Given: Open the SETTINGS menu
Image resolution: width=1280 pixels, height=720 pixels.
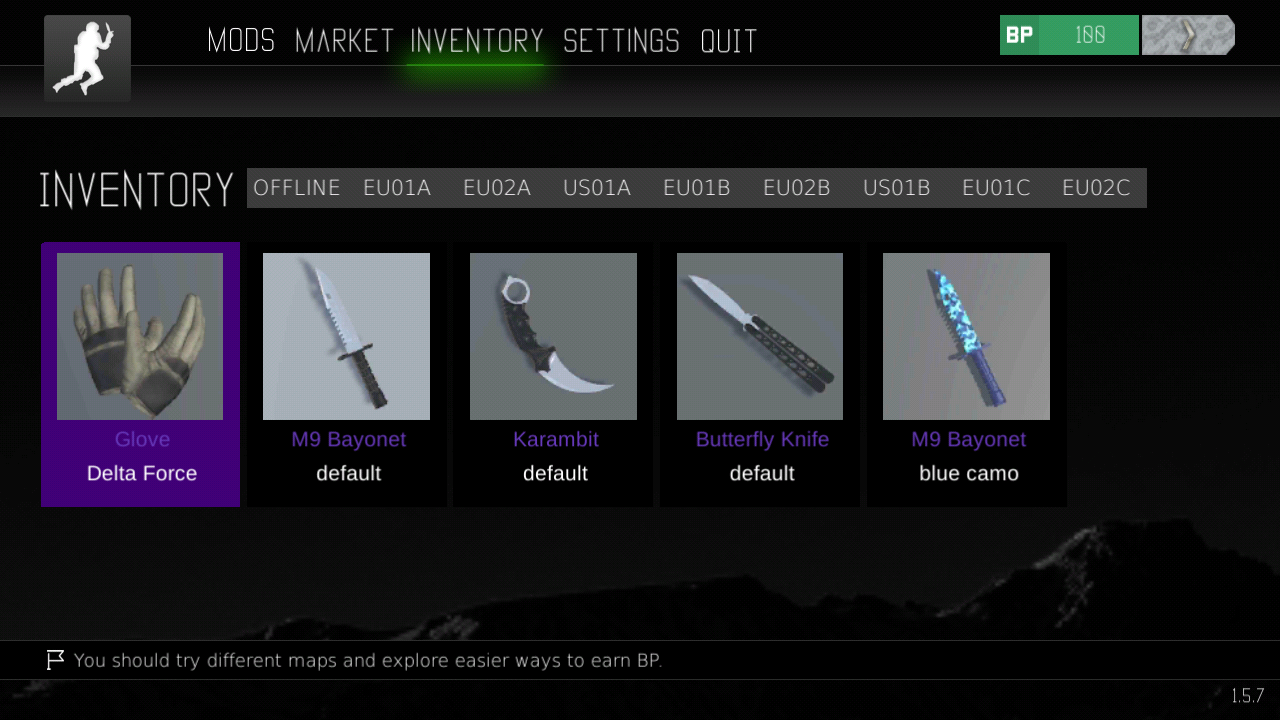Looking at the screenshot, I should point(621,41).
